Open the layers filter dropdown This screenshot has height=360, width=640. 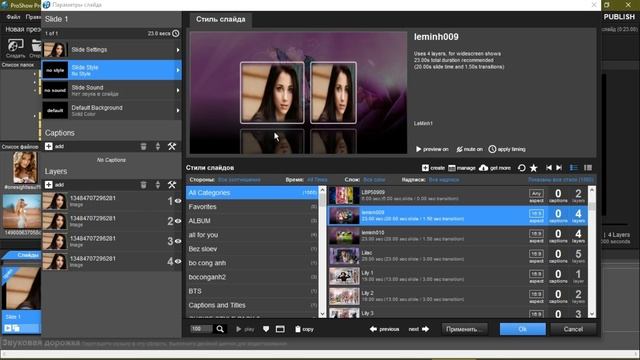click(x=374, y=180)
